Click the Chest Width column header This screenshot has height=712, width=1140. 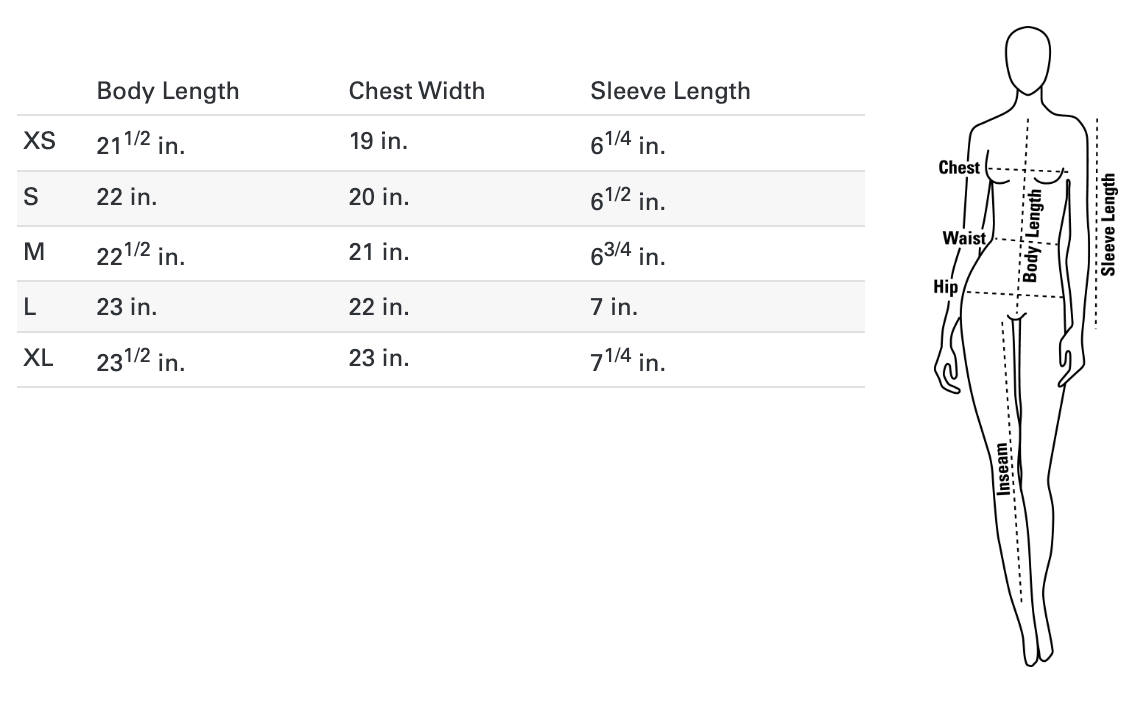point(416,91)
